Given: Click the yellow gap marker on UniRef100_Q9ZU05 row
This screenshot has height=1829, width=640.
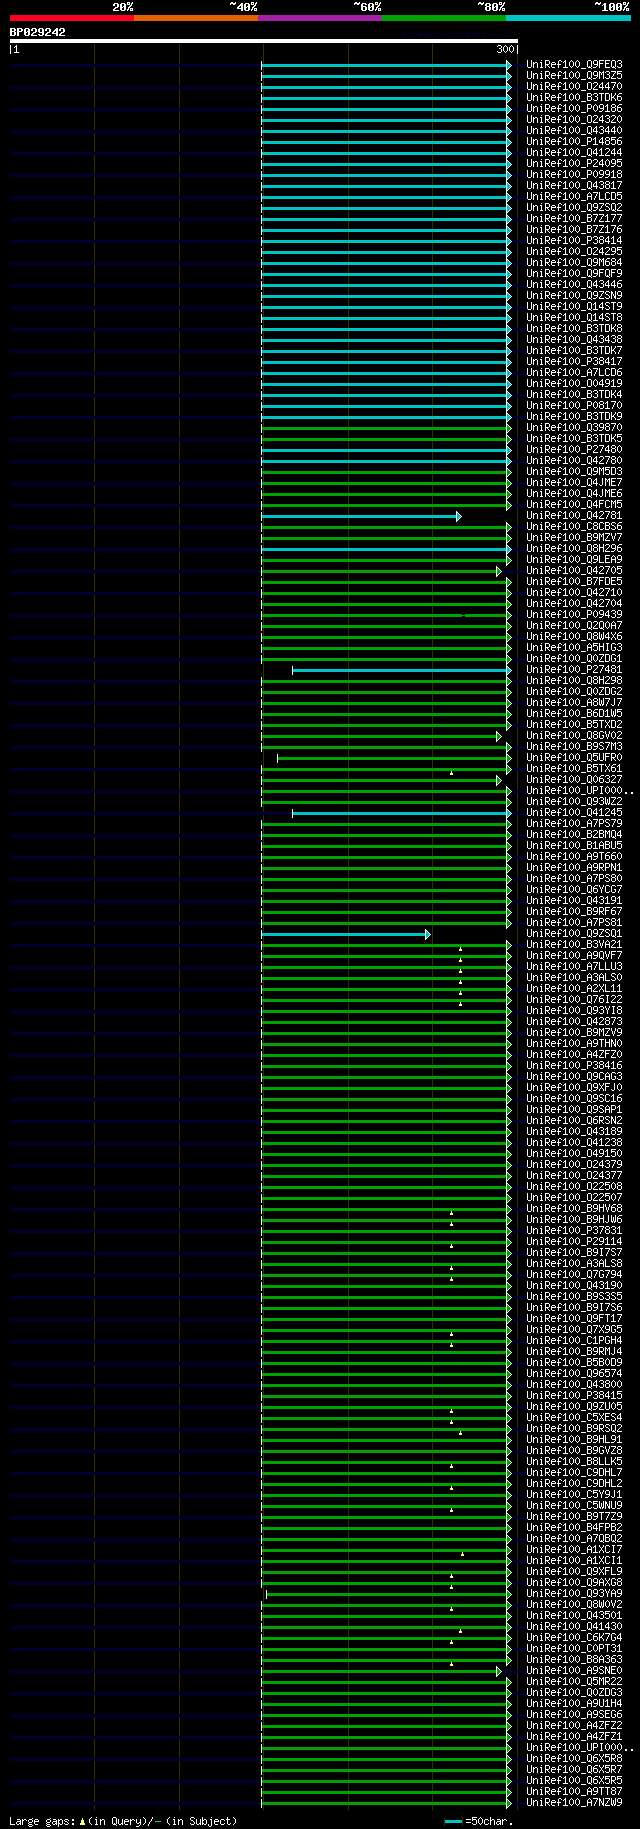Looking at the screenshot, I should 451,1411.
